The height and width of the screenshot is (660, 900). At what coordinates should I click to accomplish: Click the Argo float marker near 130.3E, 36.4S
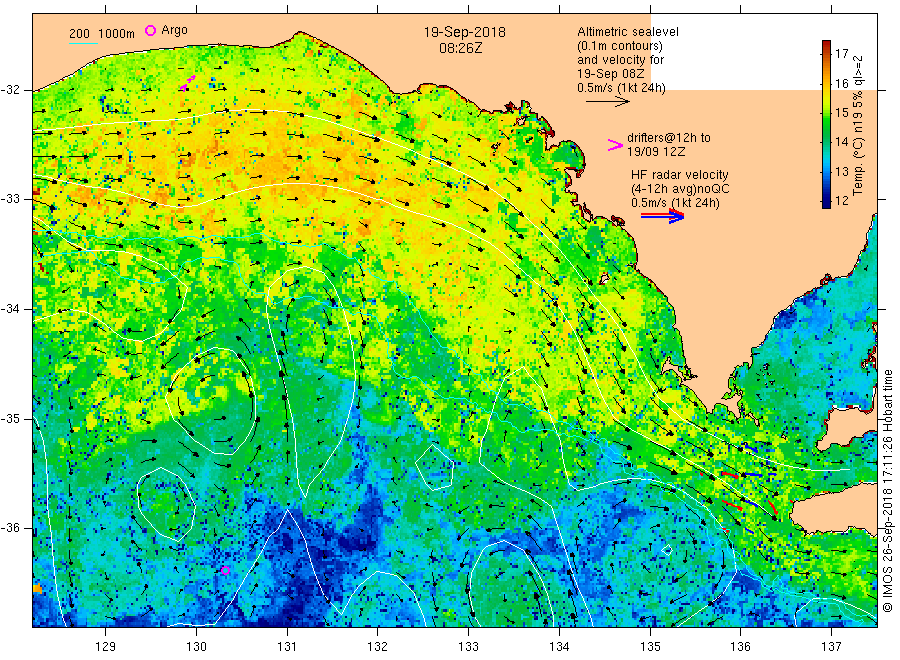(x=225, y=570)
